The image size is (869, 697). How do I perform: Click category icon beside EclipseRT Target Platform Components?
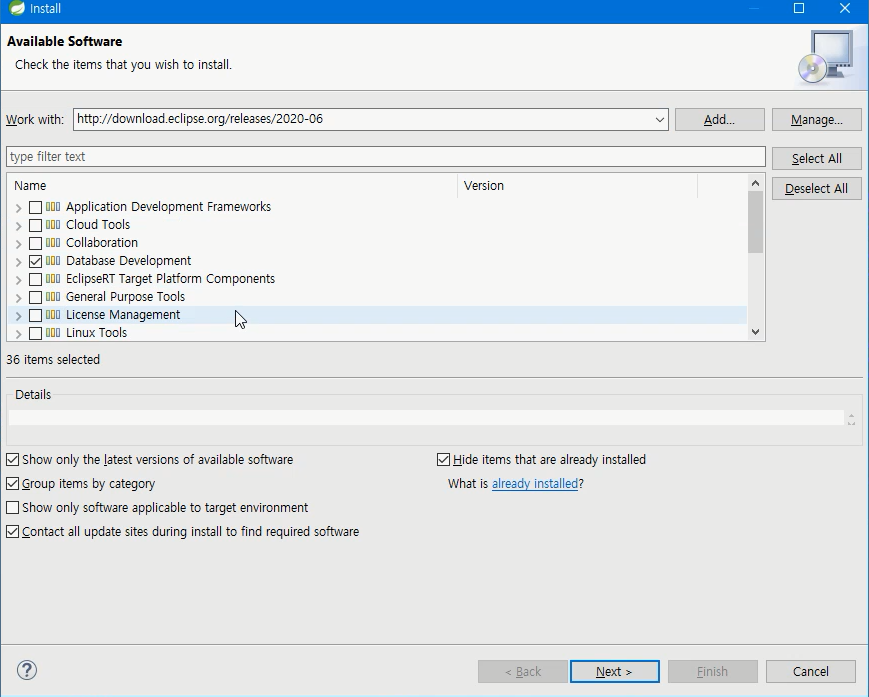53,279
